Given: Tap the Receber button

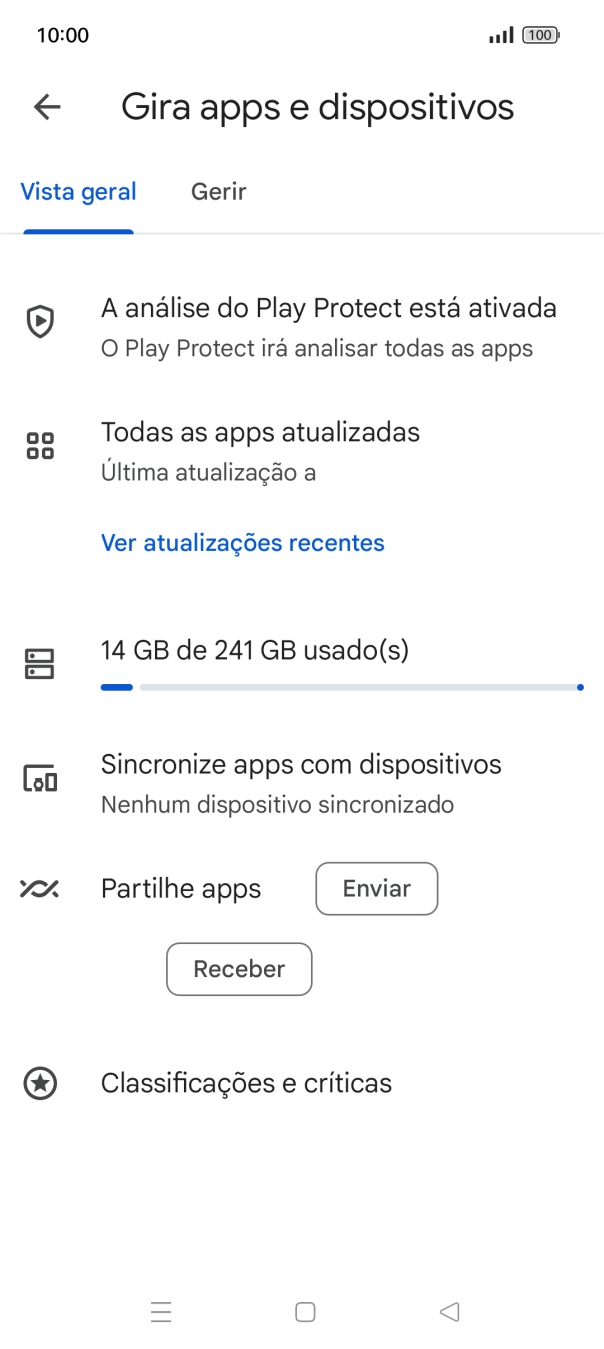Looking at the screenshot, I should [239, 969].
